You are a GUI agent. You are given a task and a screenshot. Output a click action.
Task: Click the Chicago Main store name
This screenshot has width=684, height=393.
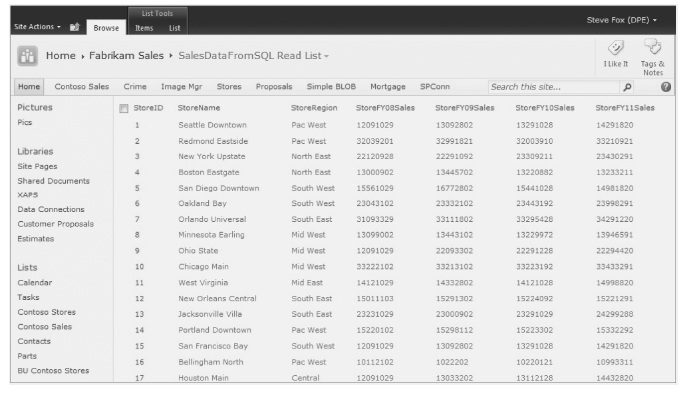click(x=203, y=267)
